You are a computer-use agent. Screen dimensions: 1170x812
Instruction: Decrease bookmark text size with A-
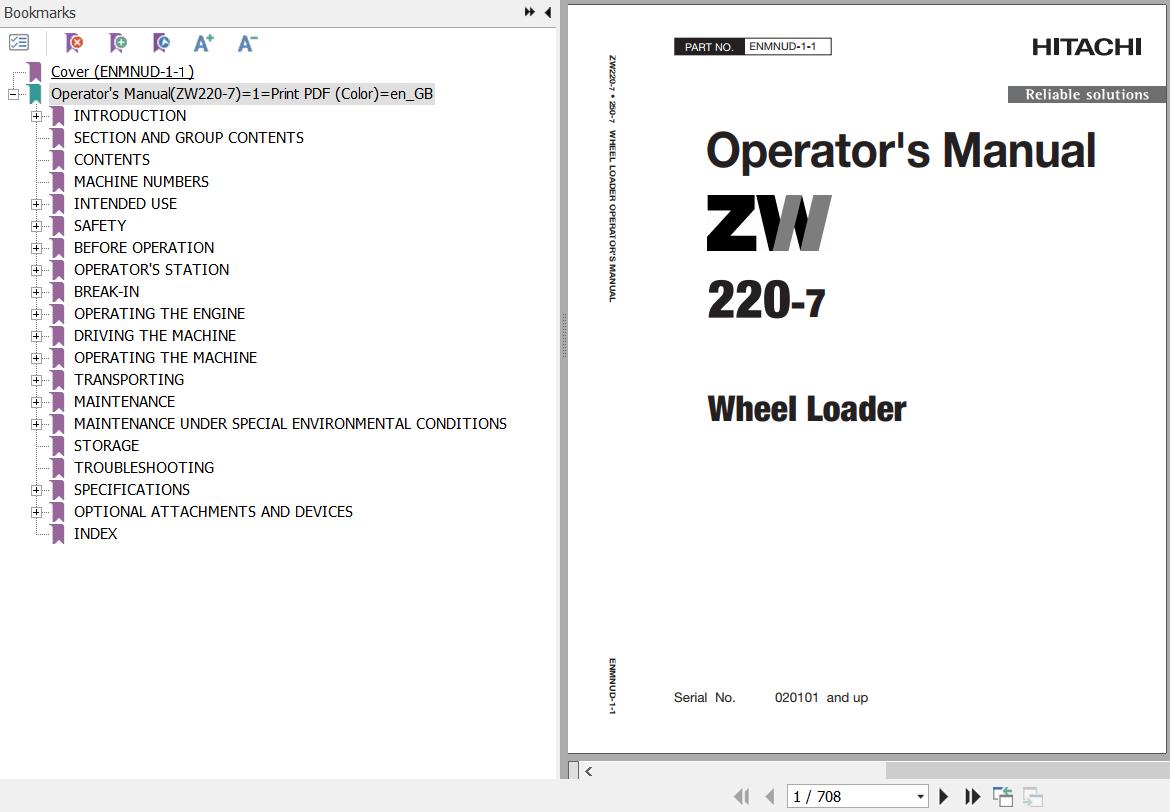pyautogui.click(x=247, y=43)
